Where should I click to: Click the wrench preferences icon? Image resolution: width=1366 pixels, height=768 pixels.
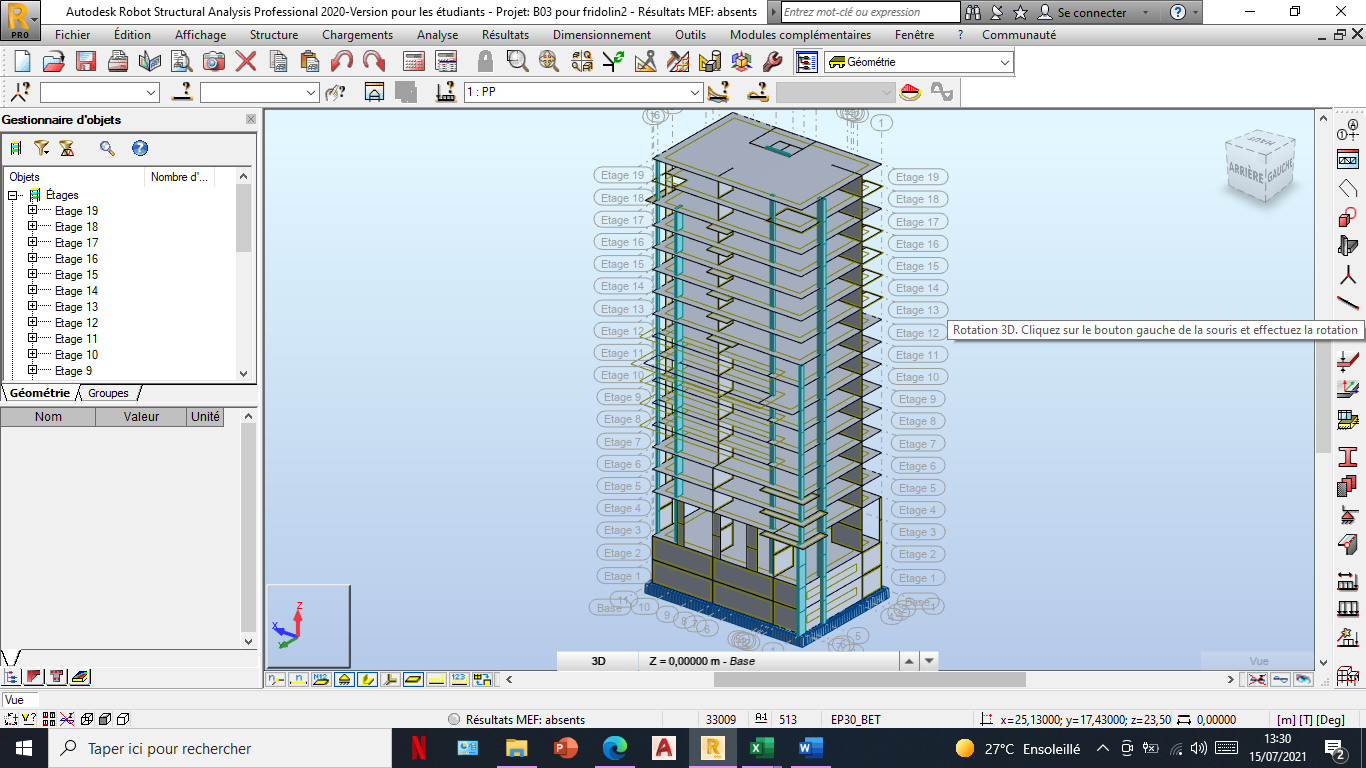tap(772, 62)
